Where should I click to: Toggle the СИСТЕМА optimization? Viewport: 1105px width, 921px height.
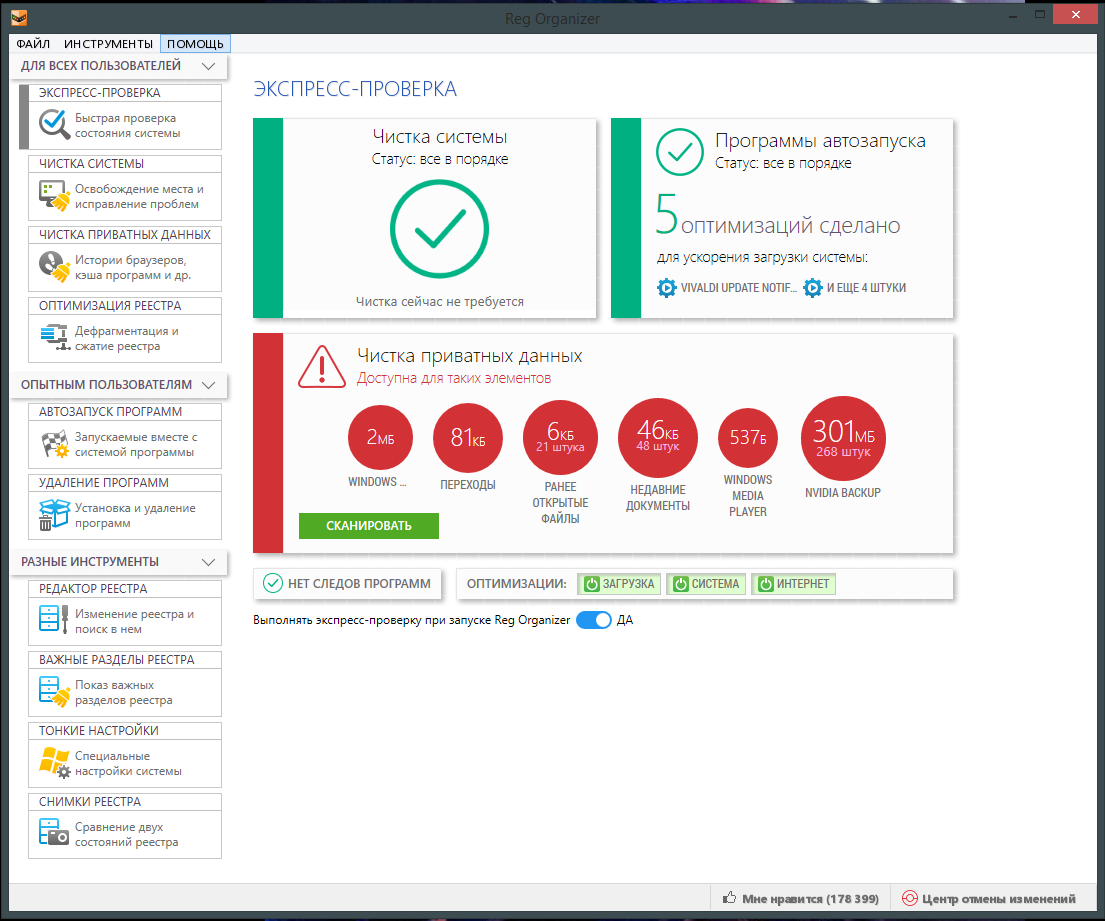pos(705,584)
